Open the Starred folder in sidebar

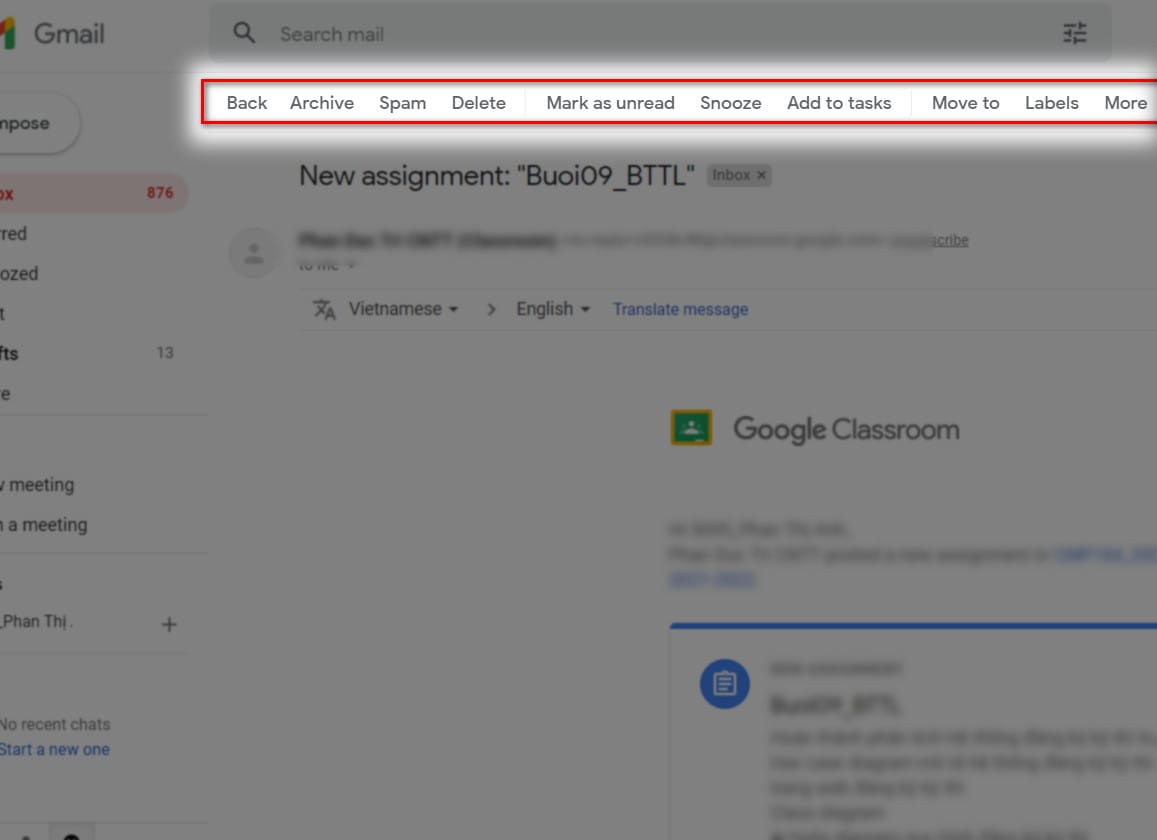click(13, 234)
